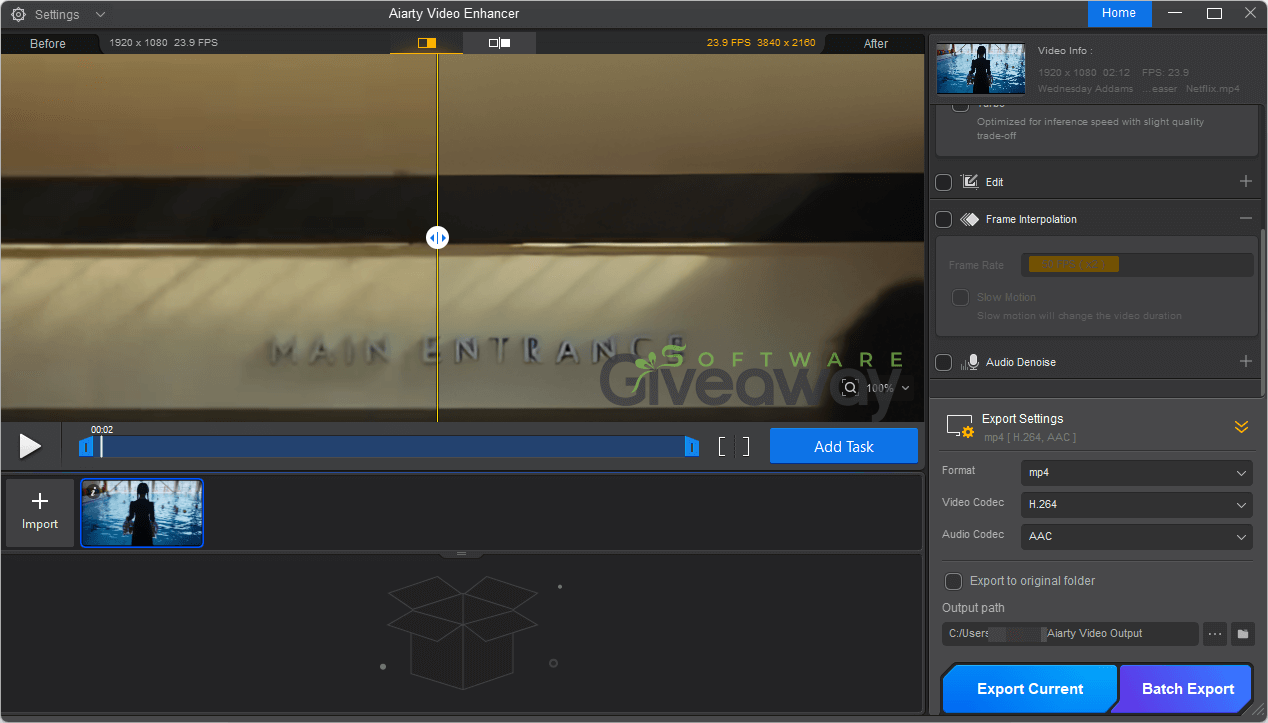
Task: Adjust the Frame Rate slider
Action: [x=1137, y=265]
